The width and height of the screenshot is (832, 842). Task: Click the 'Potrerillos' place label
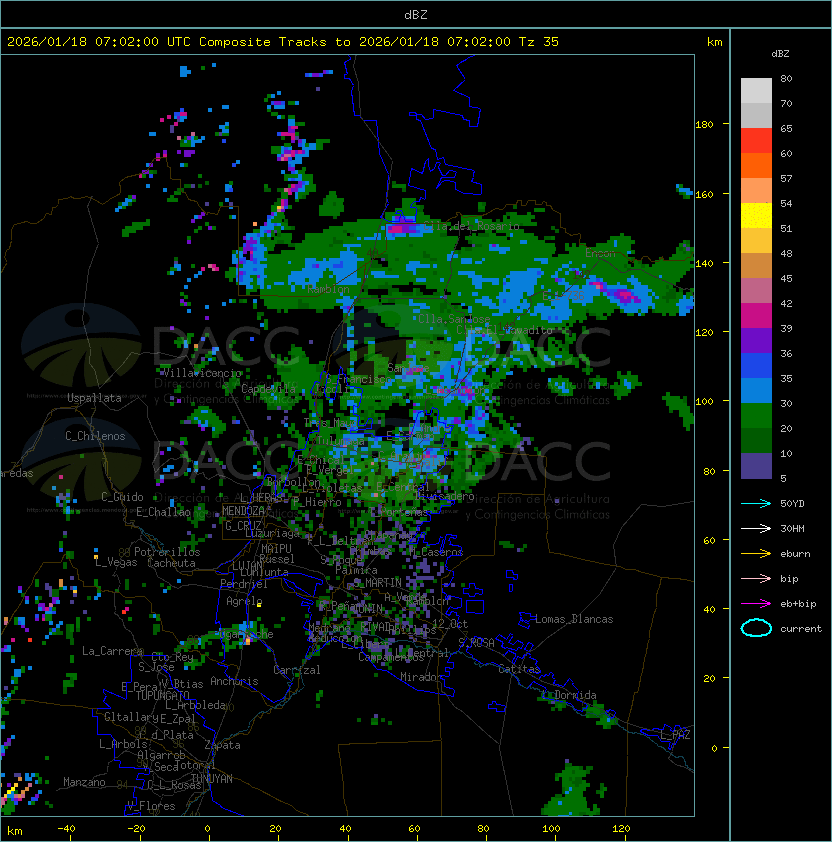(167, 552)
